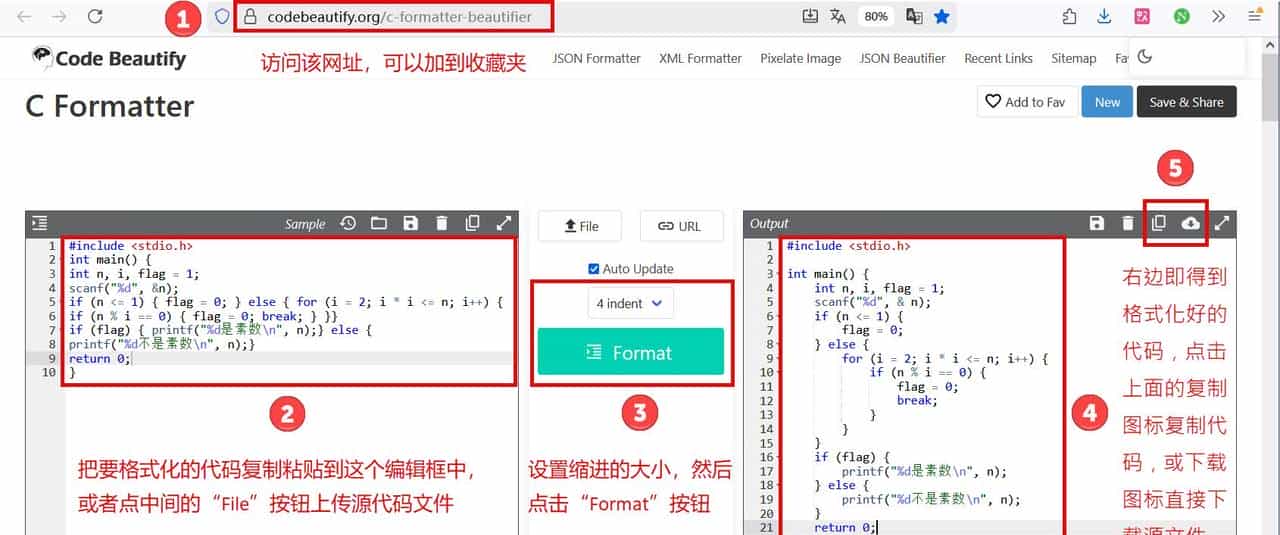The height and width of the screenshot is (535, 1280).
Task: Open JSON Formatter nav link
Action: (596, 58)
